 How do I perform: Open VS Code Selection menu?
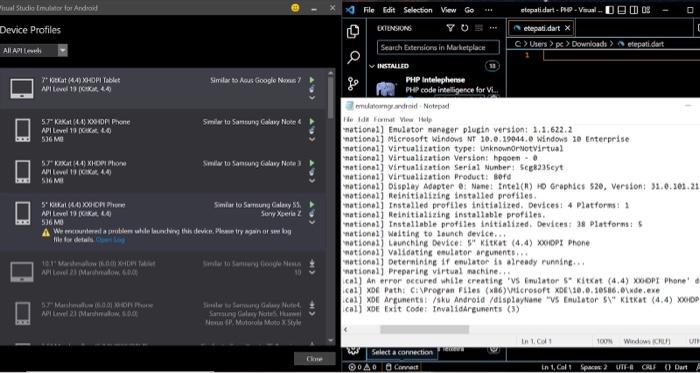tap(418, 10)
